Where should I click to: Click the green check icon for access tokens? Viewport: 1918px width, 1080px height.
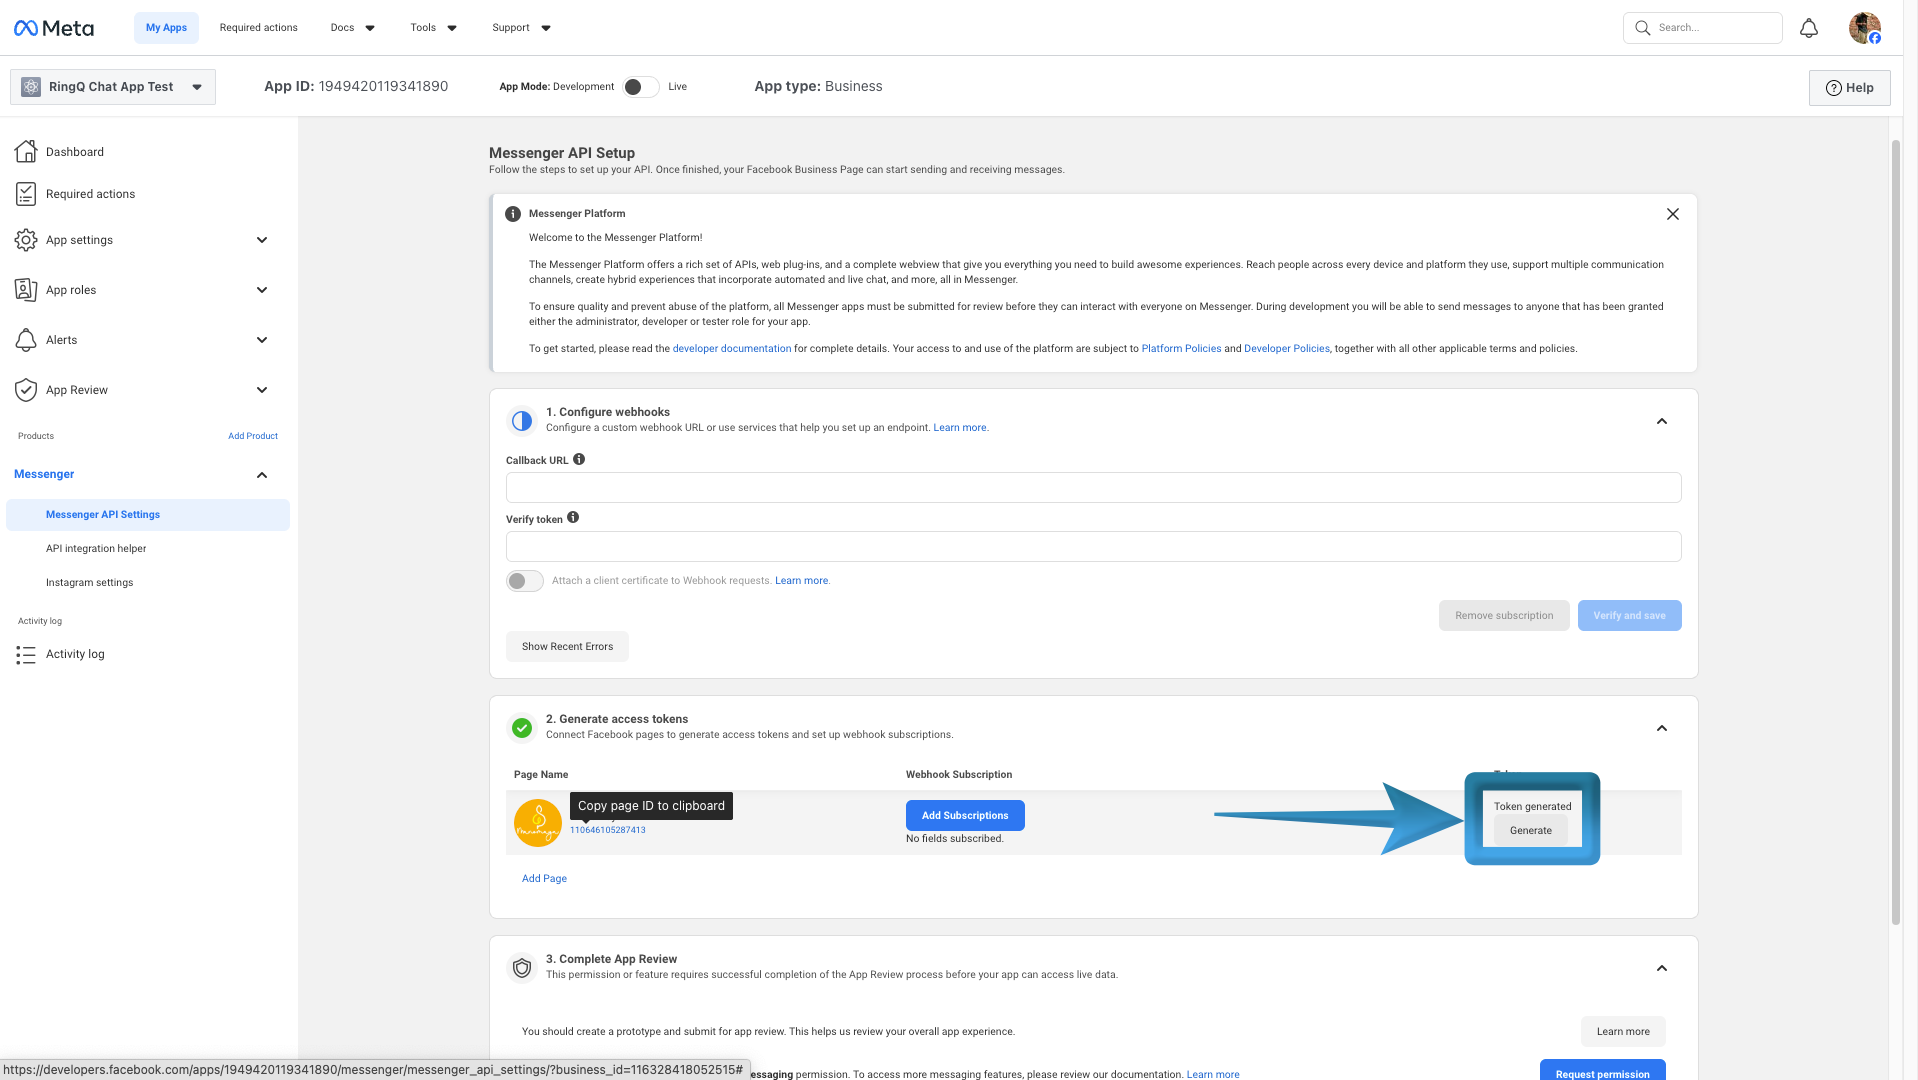(x=522, y=728)
